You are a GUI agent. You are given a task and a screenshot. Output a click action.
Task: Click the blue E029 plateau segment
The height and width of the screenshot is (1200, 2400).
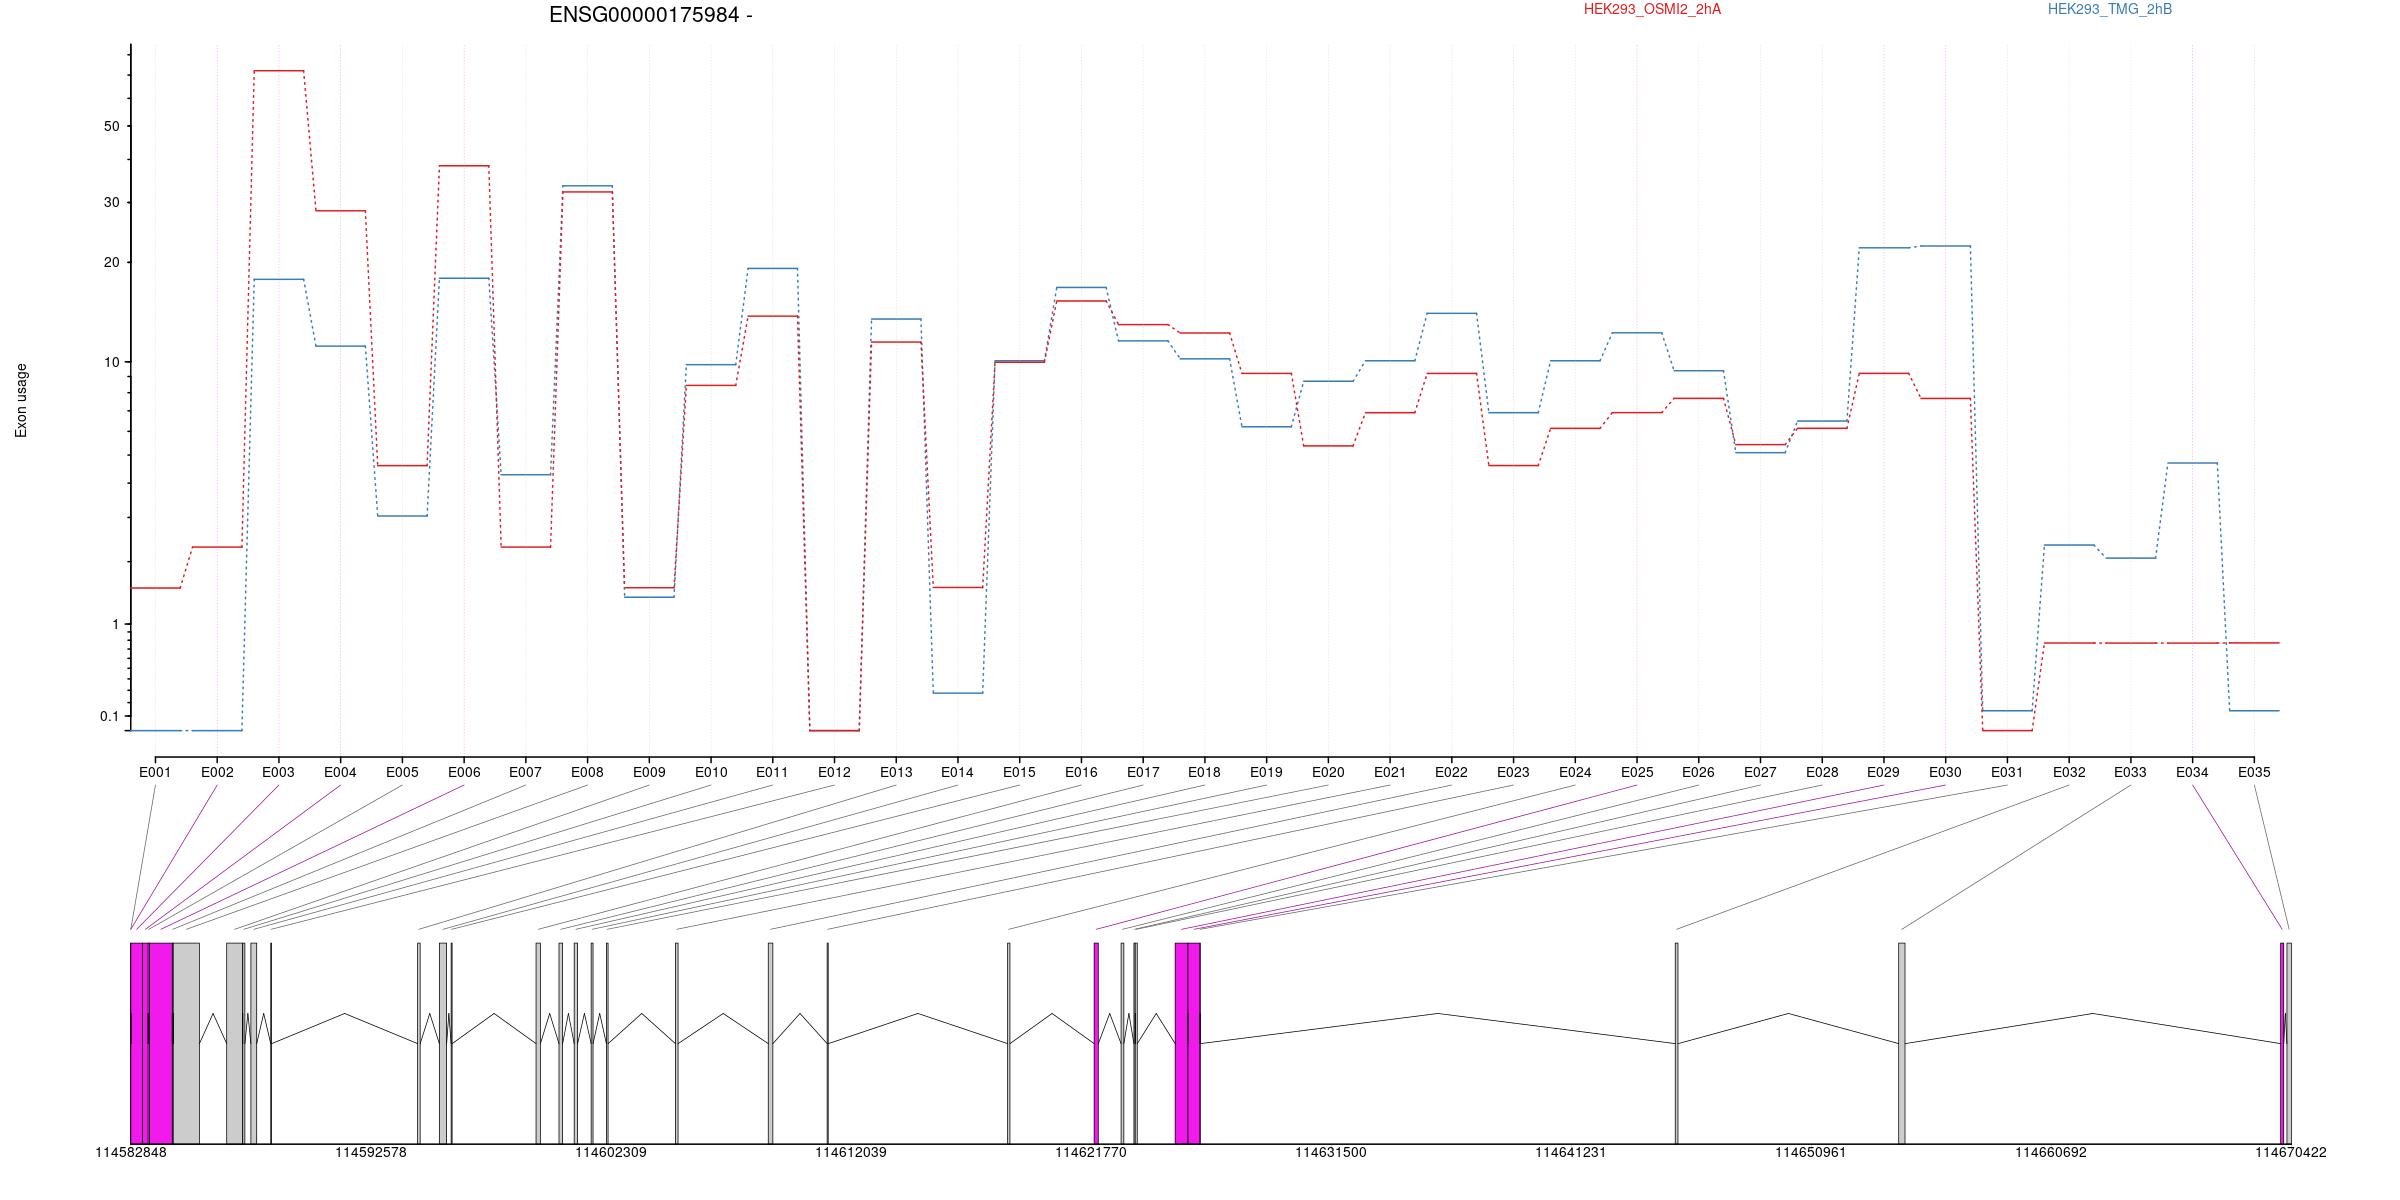1884,247
